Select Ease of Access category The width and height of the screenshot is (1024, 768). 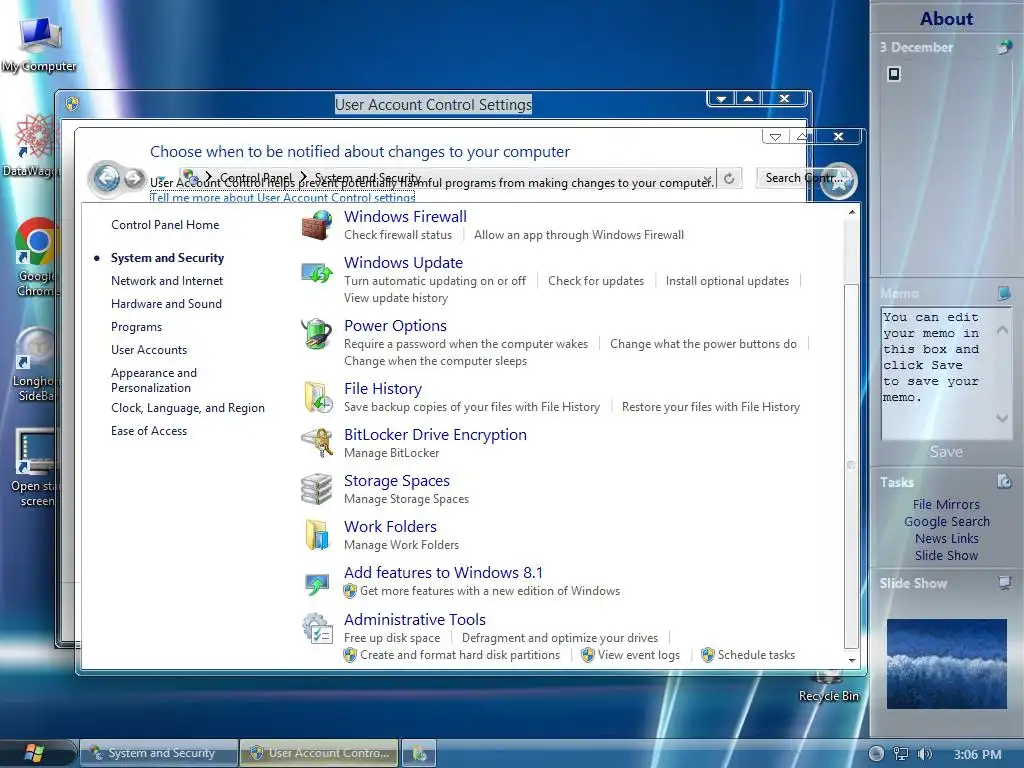[x=149, y=431]
